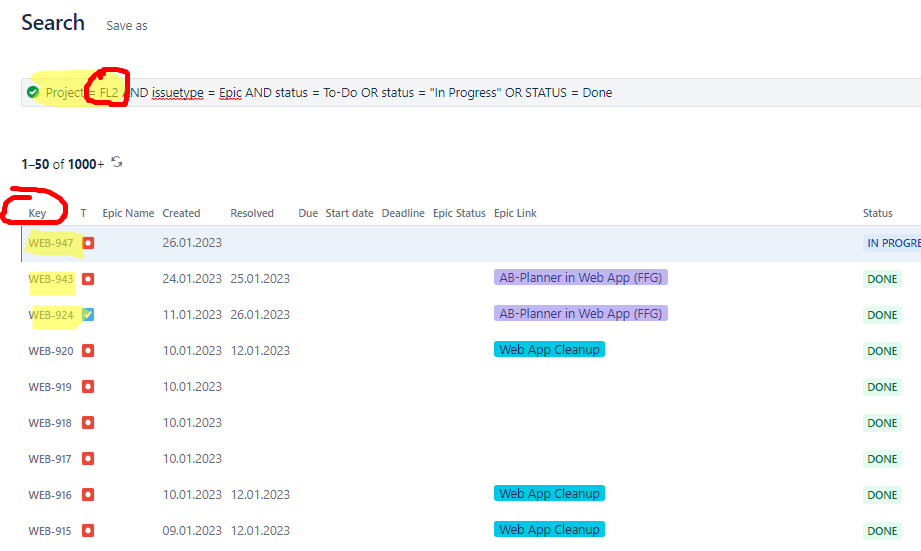This screenshot has height=551, width=921.
Task: Sort by the T type column header
Action: coord(83,213)
